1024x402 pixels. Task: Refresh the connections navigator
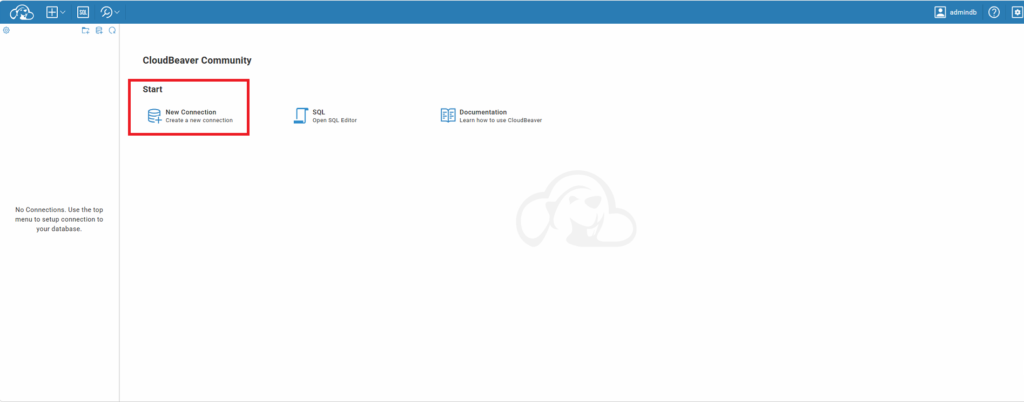pyautogui.click(x=112, y=30)
